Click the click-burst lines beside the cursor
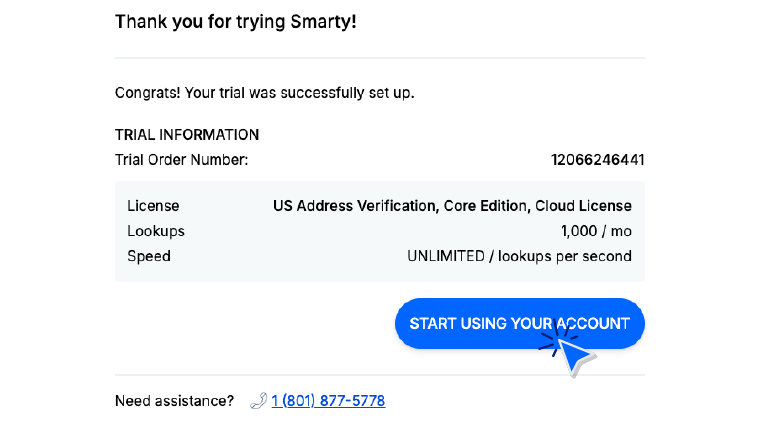760x425 pixels. (x=551, y=338)
